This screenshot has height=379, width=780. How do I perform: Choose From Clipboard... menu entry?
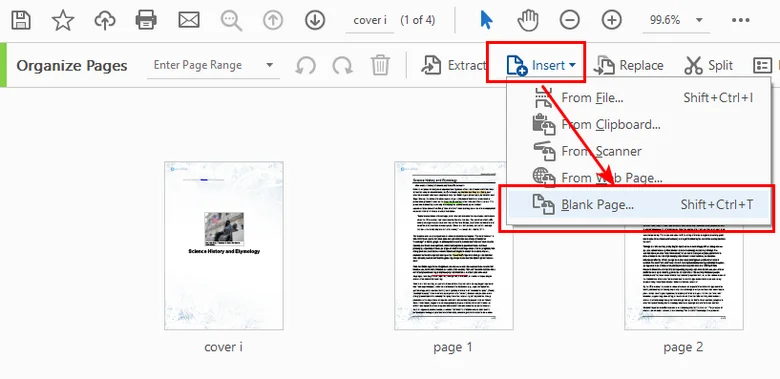click(x=639, y=124)
